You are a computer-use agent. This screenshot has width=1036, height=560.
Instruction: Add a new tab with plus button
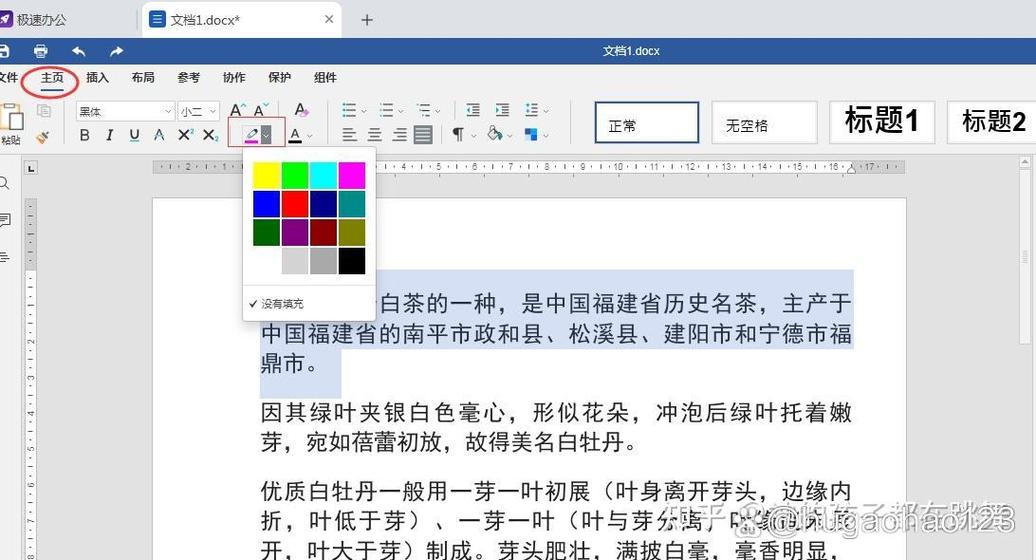pos(367,20)
